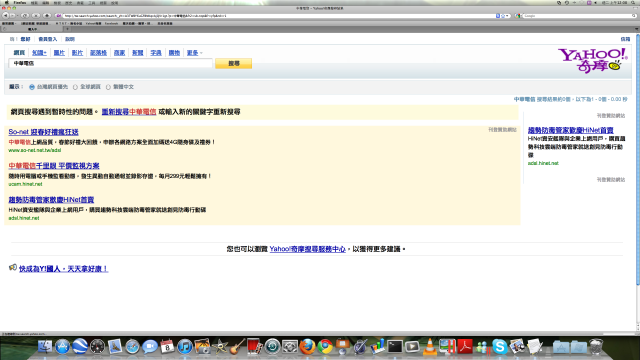
Task: Select the Traditional Chinese radio option
Action: coord(108,87)
